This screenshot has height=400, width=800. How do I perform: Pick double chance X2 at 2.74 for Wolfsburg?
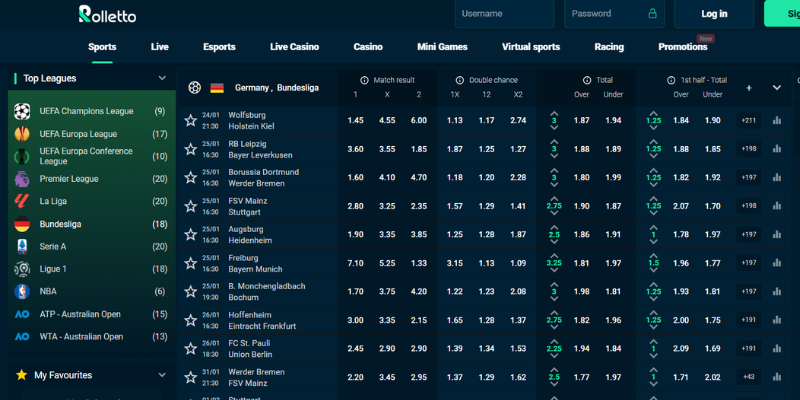[518, 120]
